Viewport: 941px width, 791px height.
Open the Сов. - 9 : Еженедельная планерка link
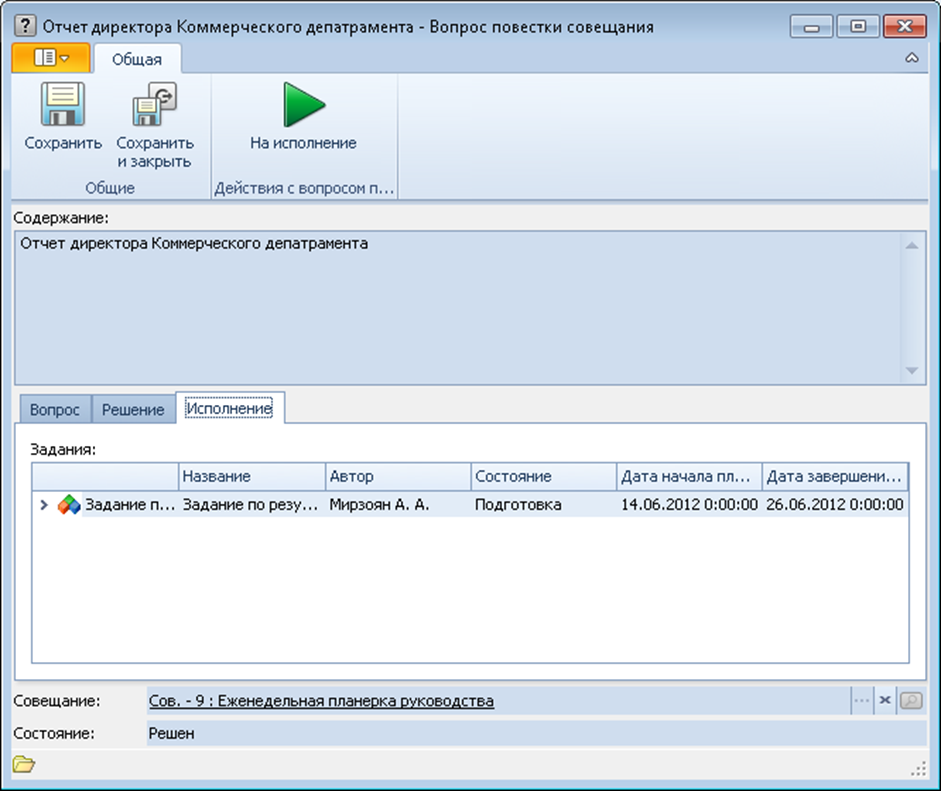321,701
